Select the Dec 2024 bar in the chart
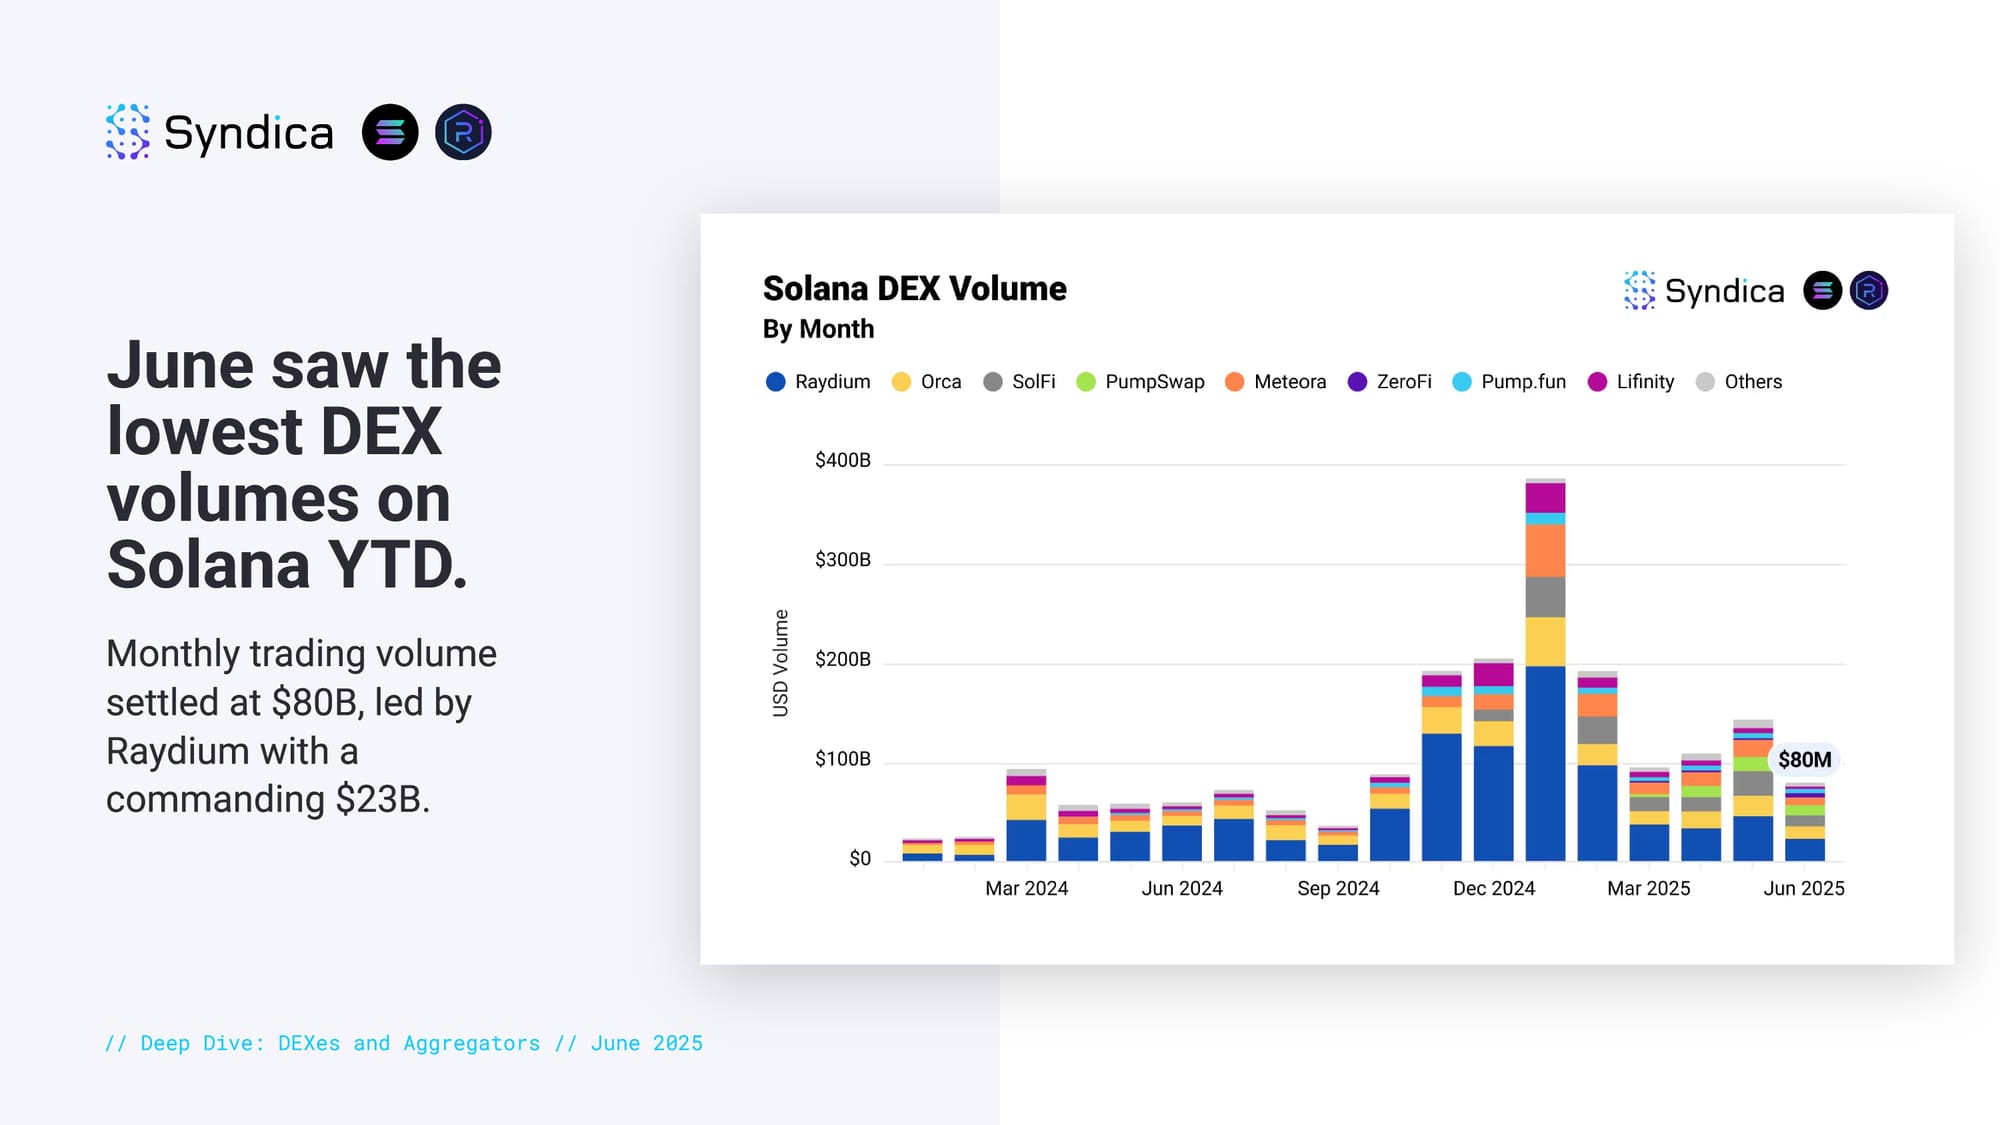Screen dimensions: 2000x1125 click(x=1493, y=760)
